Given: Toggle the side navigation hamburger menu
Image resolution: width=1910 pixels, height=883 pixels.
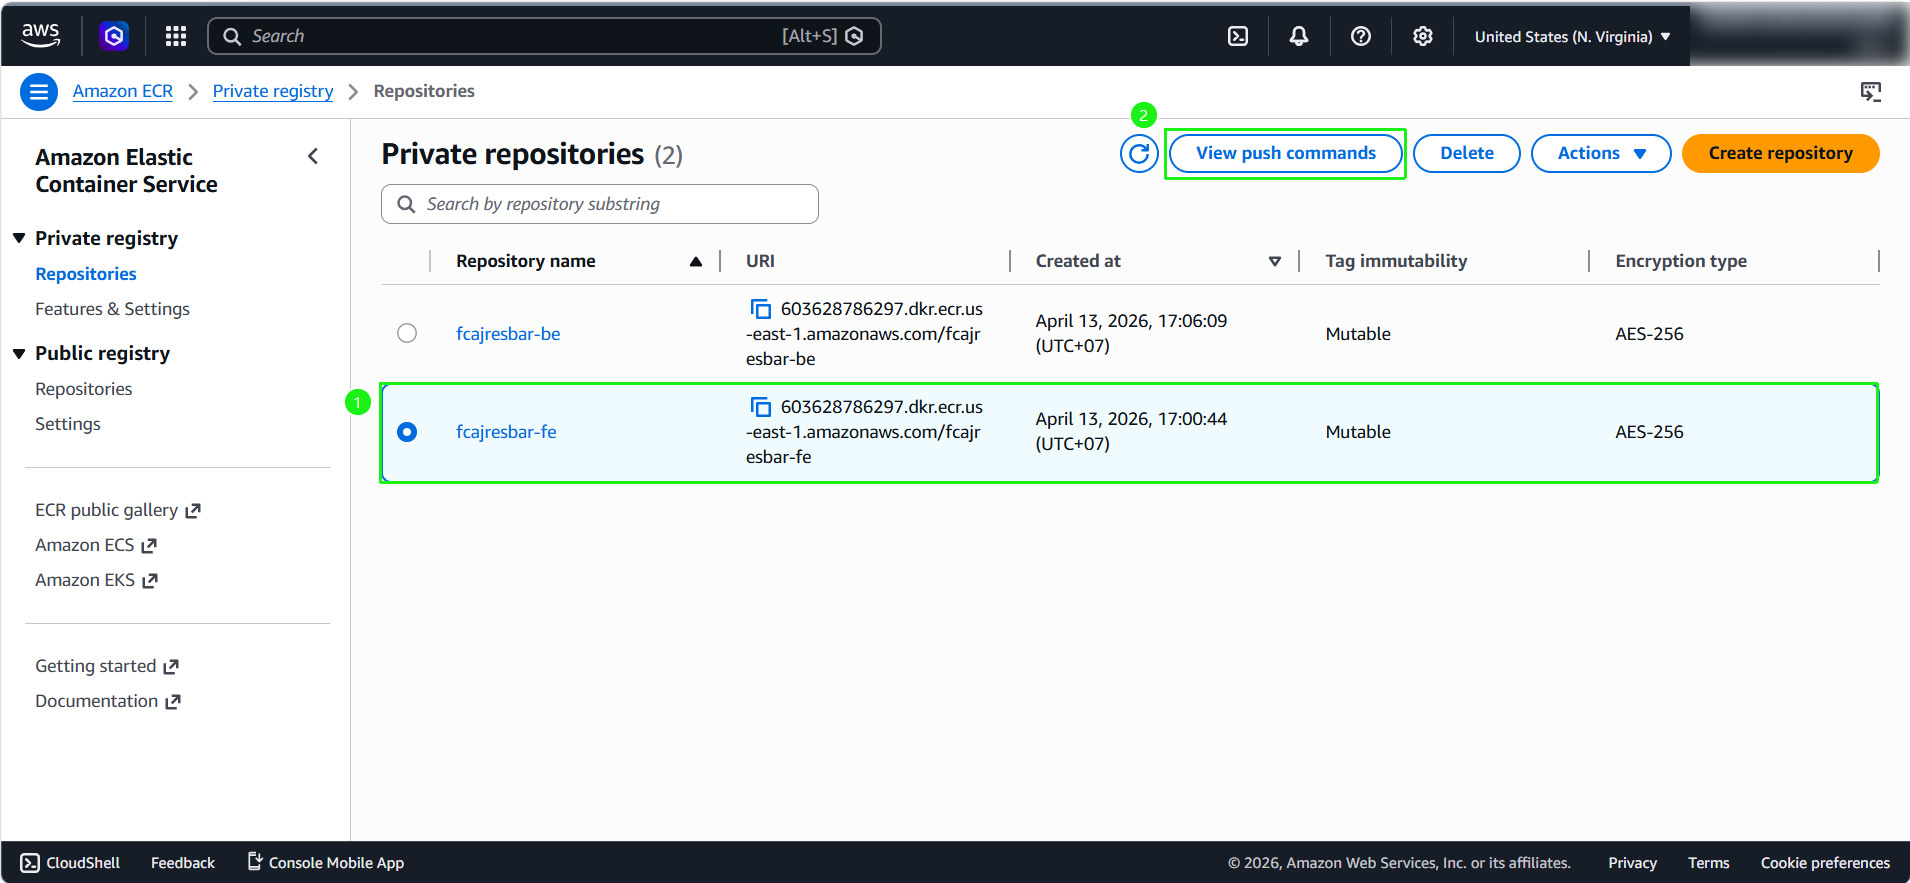Looking at the screenshot, I should click(39, 92).
